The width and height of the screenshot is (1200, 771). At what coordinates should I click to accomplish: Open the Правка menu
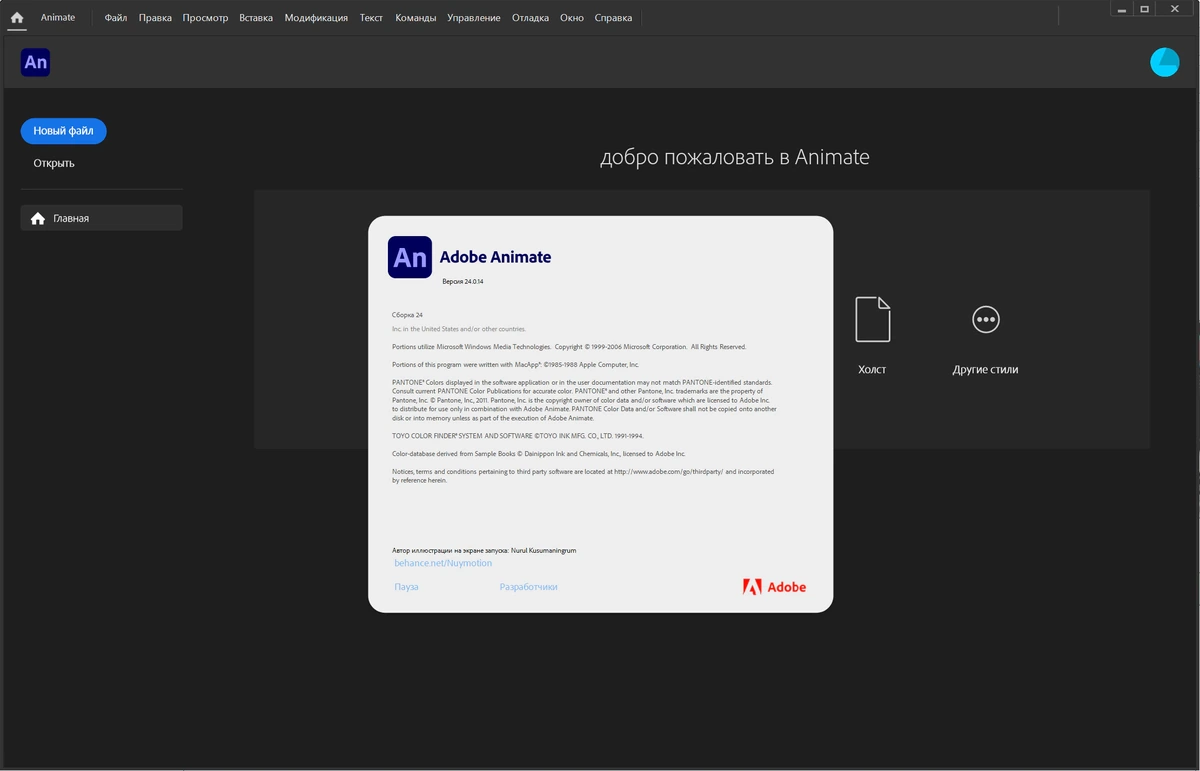[x=155, y=18]
